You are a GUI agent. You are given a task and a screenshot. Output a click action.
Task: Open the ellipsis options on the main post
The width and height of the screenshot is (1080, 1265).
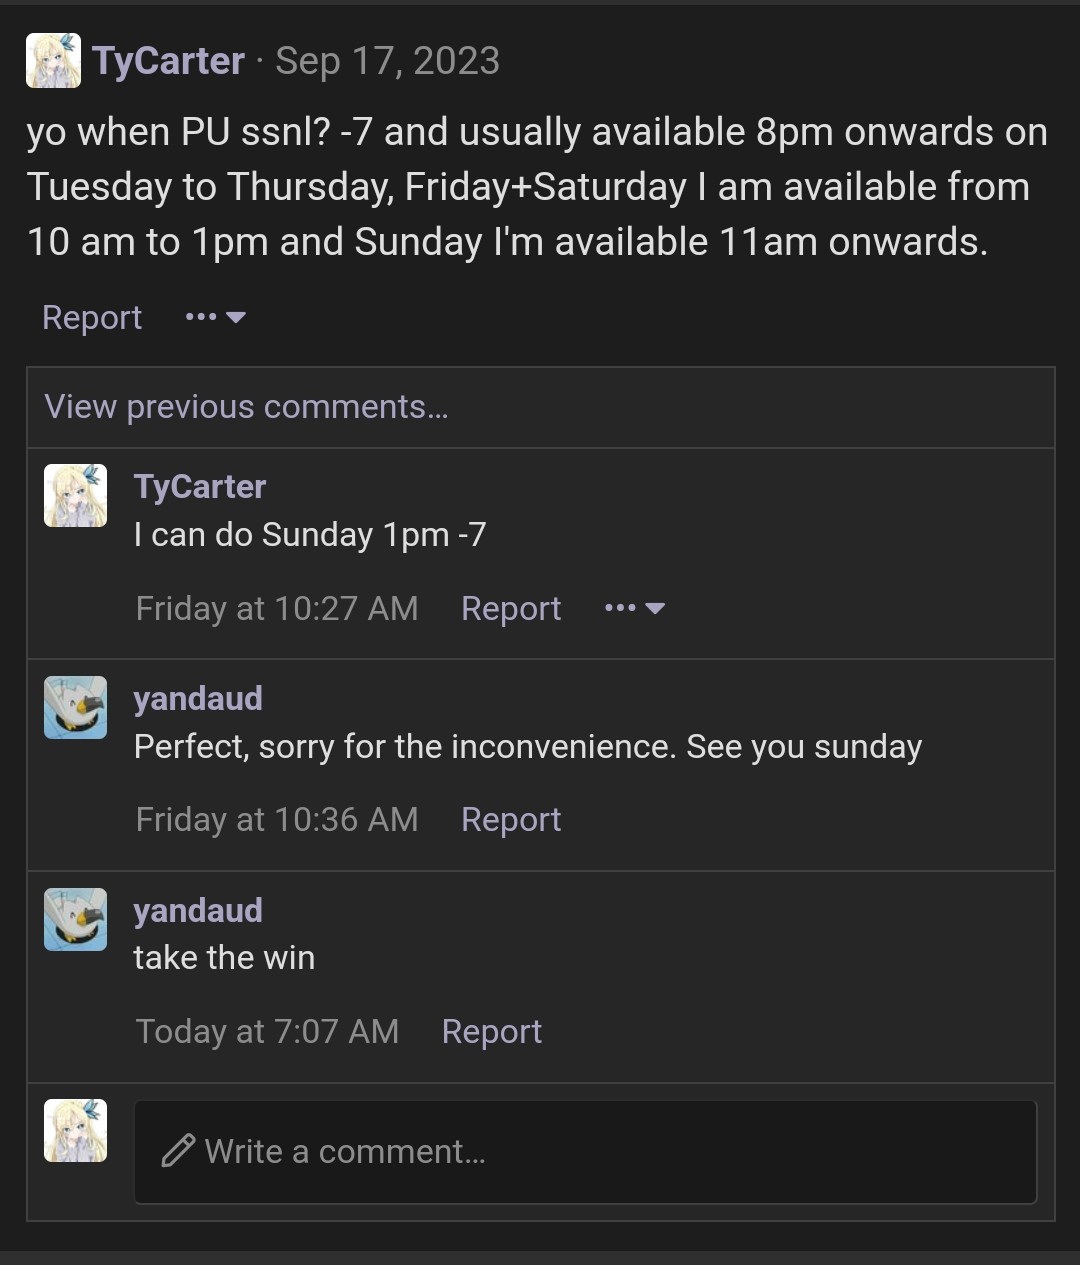pyautogui.click(x=200, y=316)
